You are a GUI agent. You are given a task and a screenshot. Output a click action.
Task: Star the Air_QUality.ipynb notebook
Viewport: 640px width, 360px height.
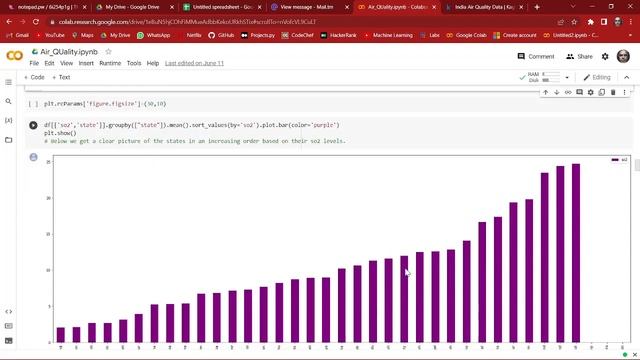(108, 52)
